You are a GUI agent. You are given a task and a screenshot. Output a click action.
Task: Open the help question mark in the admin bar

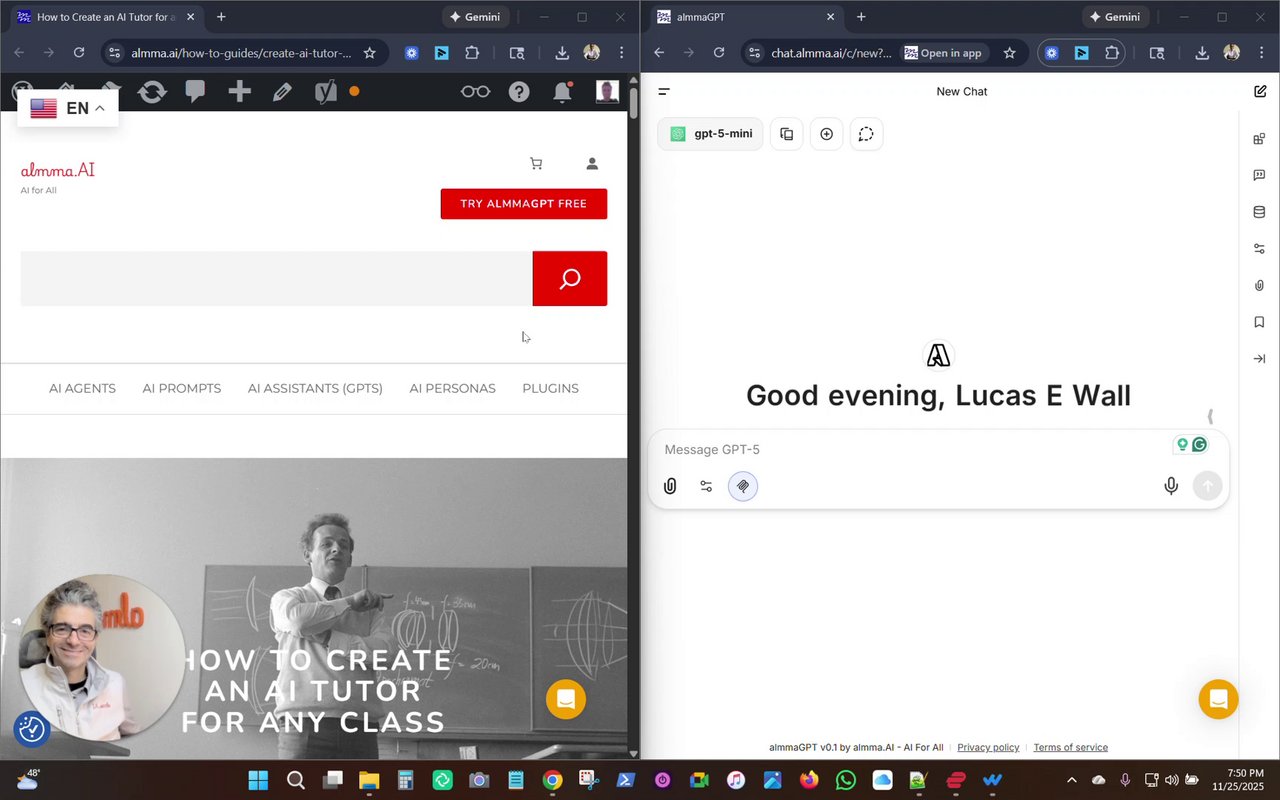pyautogui.click(x=519, y=92)
